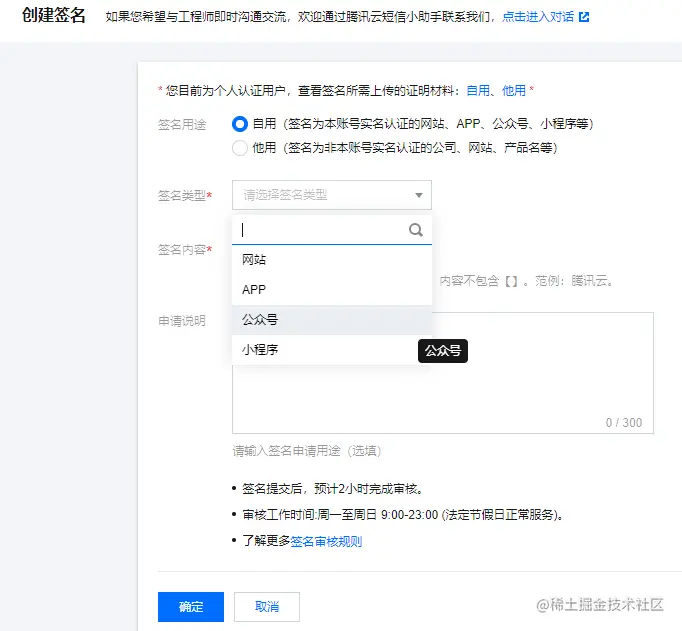
Task: Click the 自用 proof materials link
Action: (x=477, y=90)
